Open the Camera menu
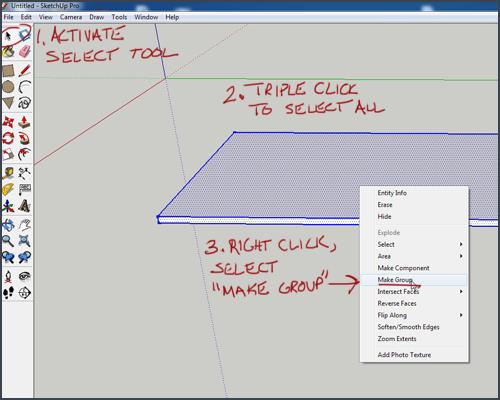Image resolution: width=500 pixels, height=400 pixels. point(71,17)
